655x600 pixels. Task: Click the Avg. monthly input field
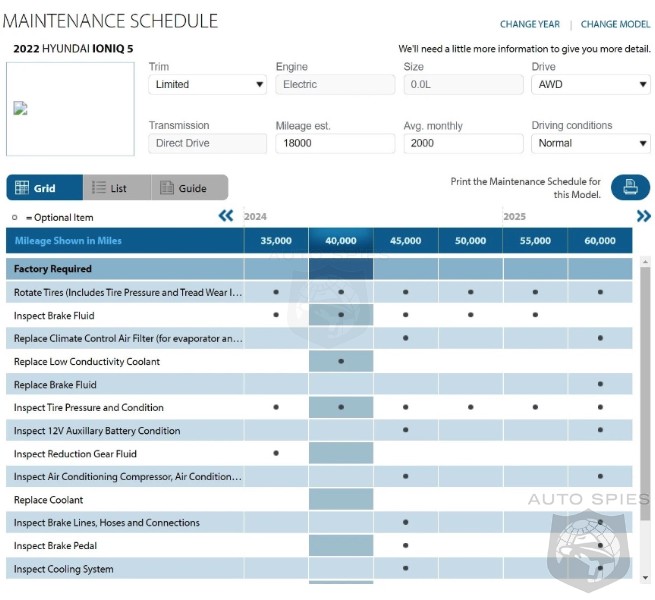point(463,143)
